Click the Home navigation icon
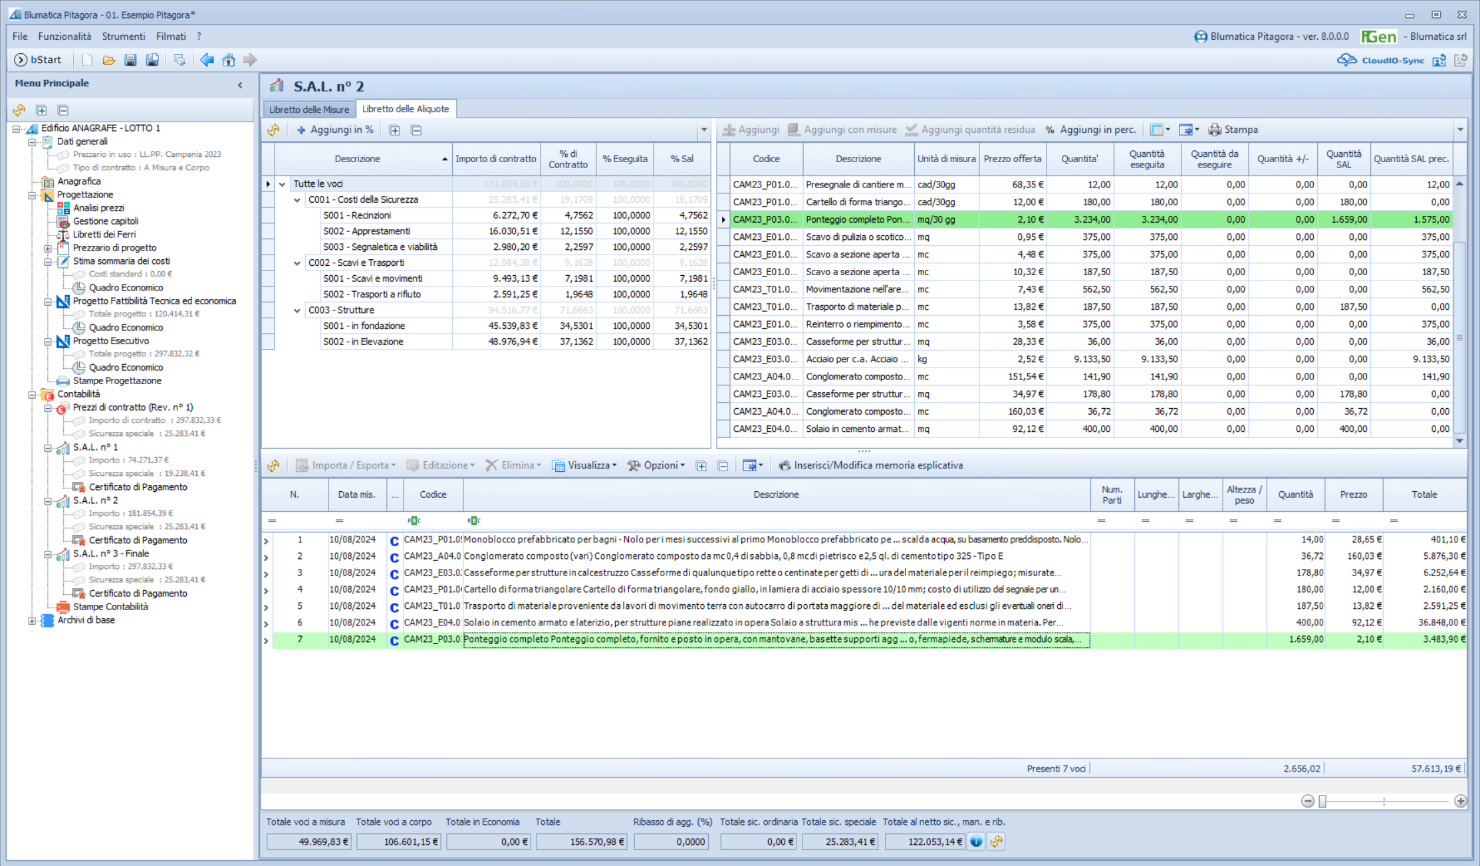The height and width of the screenshot is (866, 1480). click(229, 60)
